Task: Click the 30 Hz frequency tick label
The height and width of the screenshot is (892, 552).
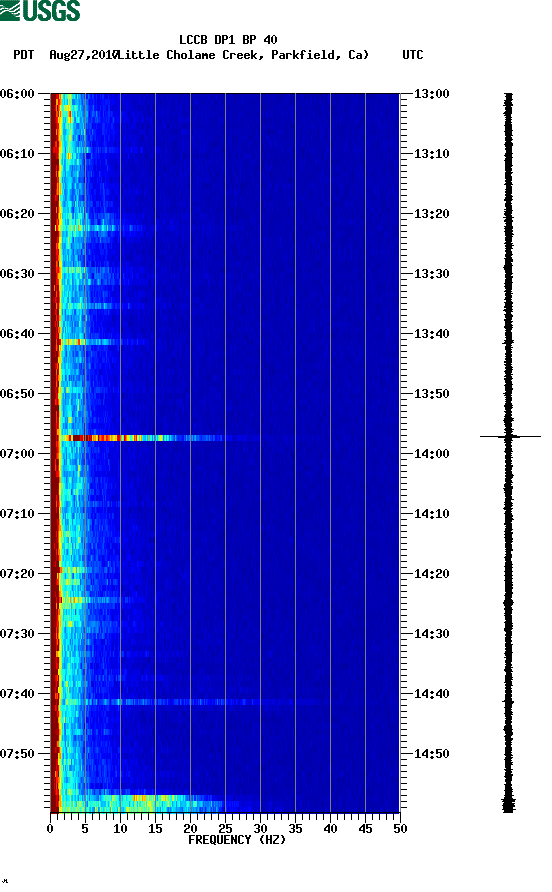Action: (260, 829)
